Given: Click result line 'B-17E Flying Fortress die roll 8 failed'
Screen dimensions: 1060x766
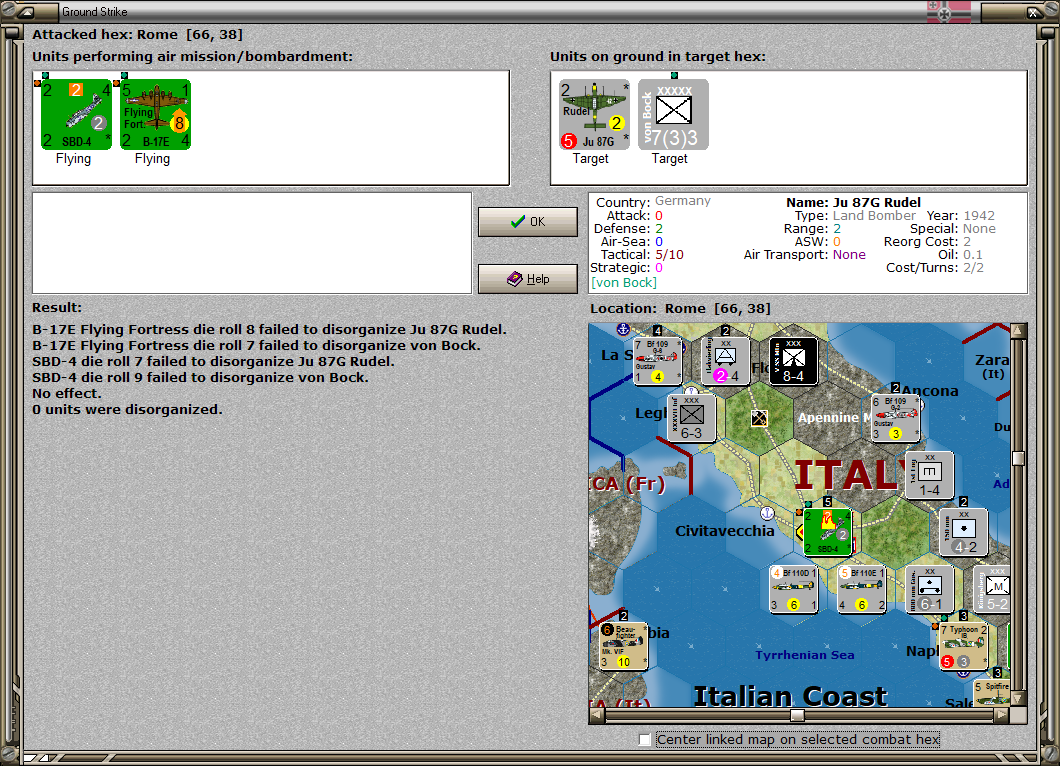Looking at the screenshot, I should click(x=269, y=330).
